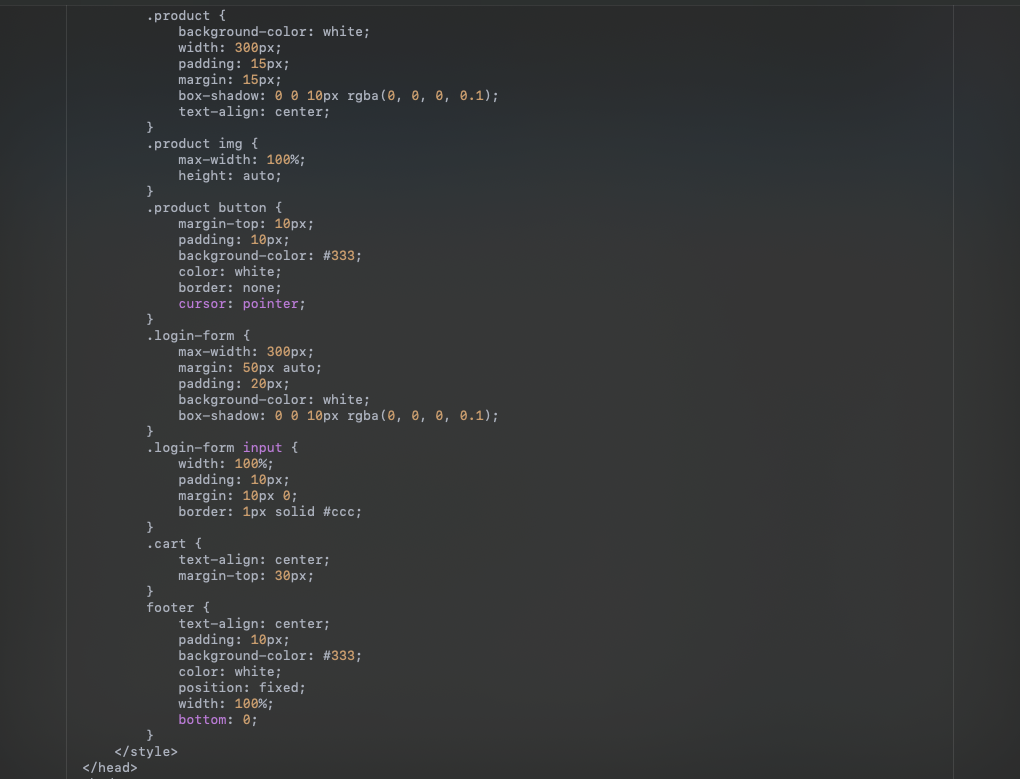The width and height of the screenshot is (1020, 779).
Task: Click the closing "</head>" tag
Action: pos(110,768)
